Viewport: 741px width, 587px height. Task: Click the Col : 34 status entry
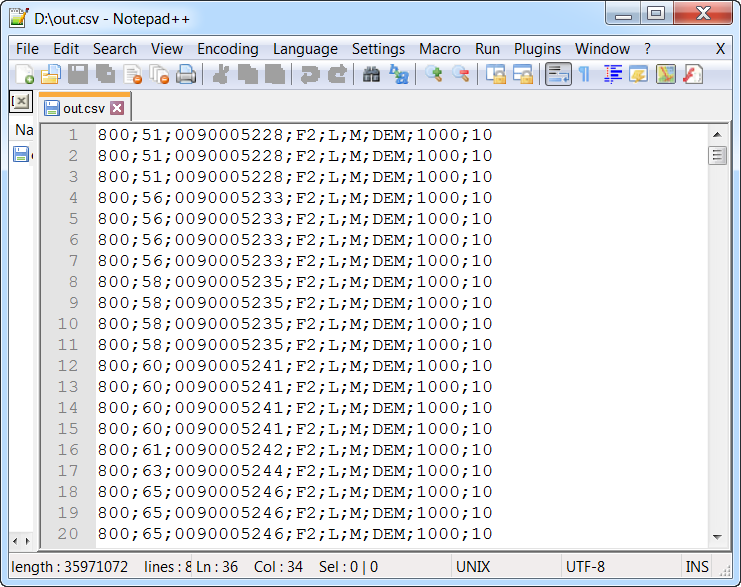click(x=278, y=567)
